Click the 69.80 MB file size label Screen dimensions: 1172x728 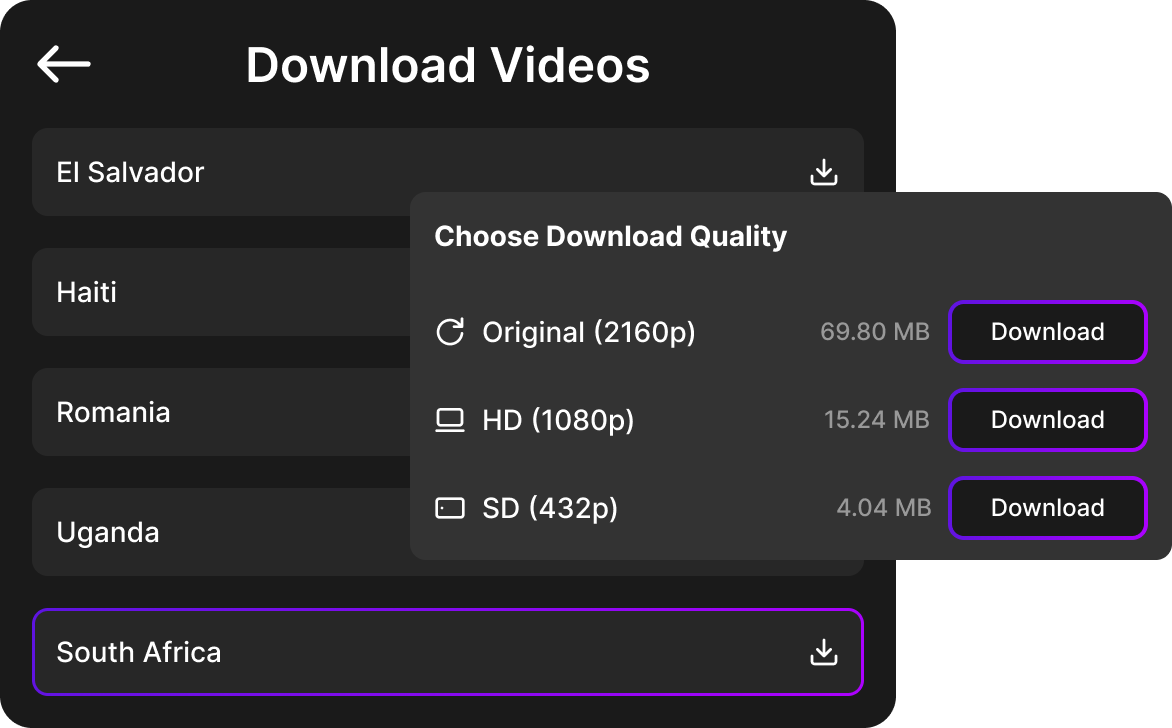coord(874,332)
